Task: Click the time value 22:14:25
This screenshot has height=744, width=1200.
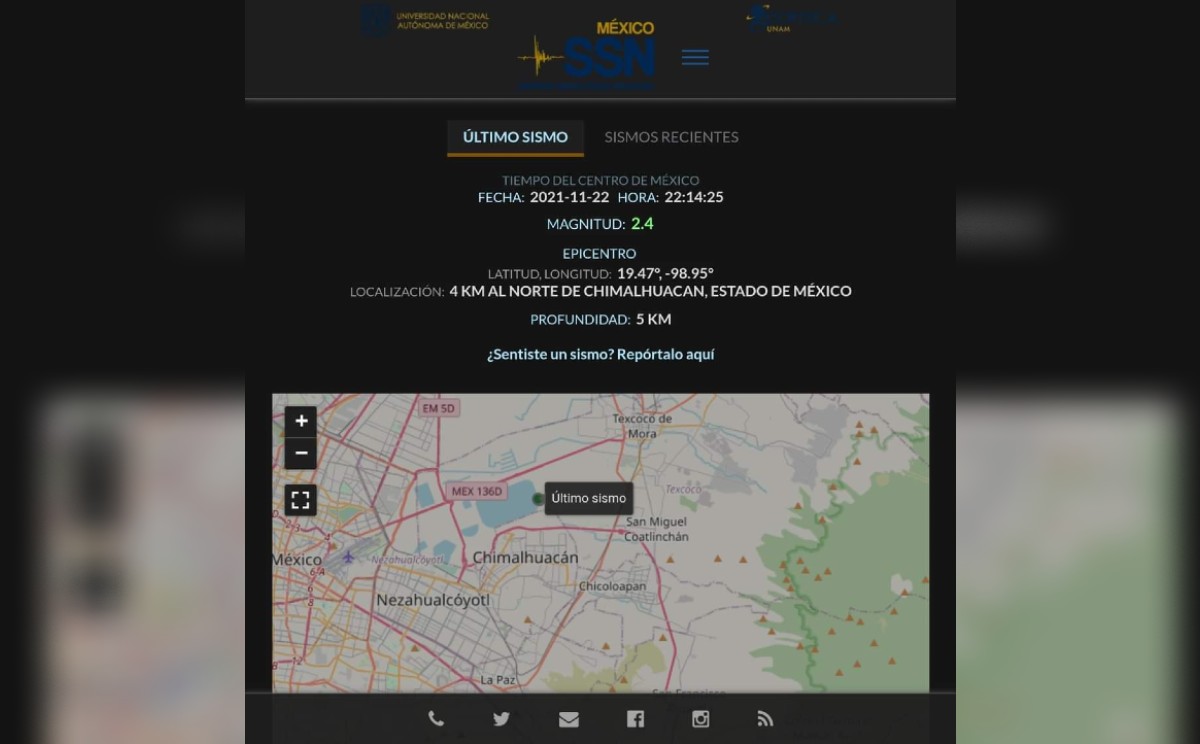Action: (x=694, y=197)
